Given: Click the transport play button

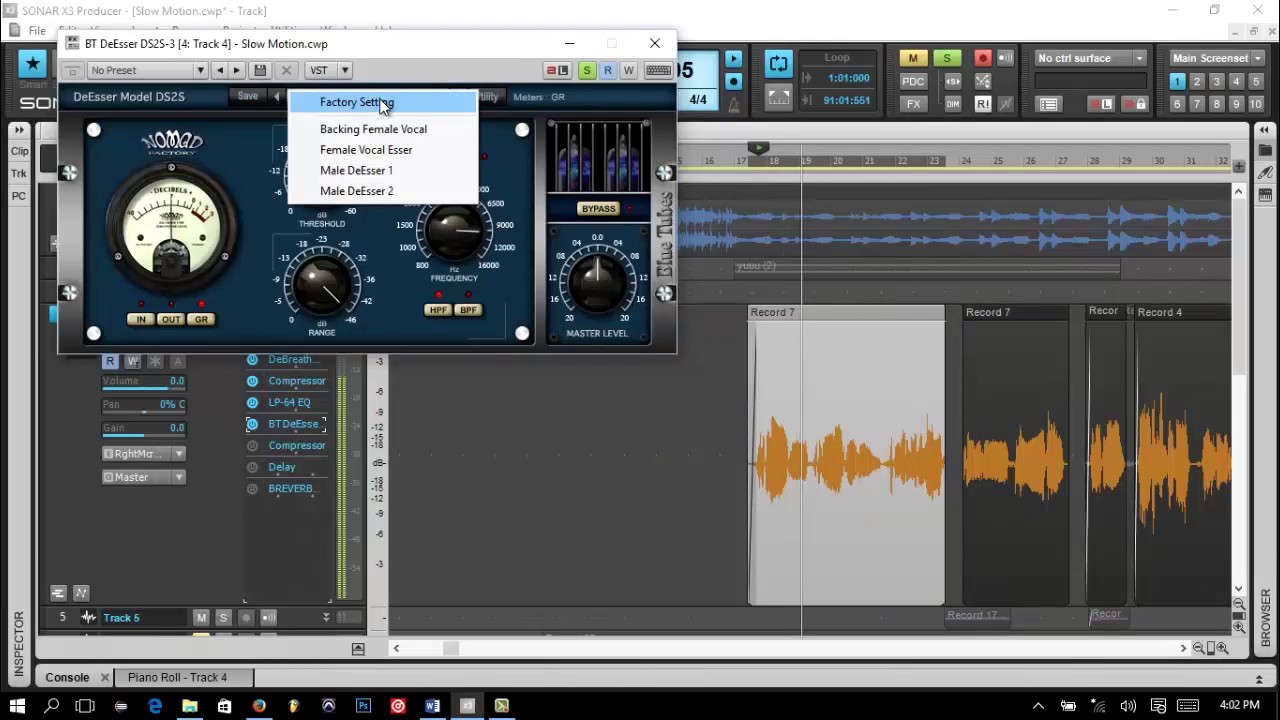Looking at the screenshot, I should pyautogui.click(x=733, y=59).
